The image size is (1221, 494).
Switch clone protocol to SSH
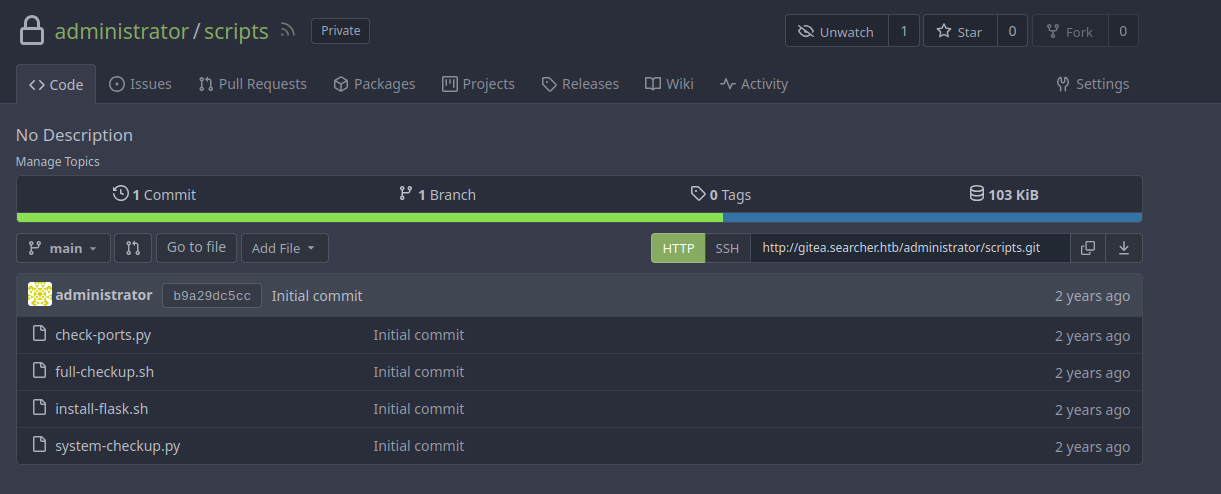(x=727, y=248)
